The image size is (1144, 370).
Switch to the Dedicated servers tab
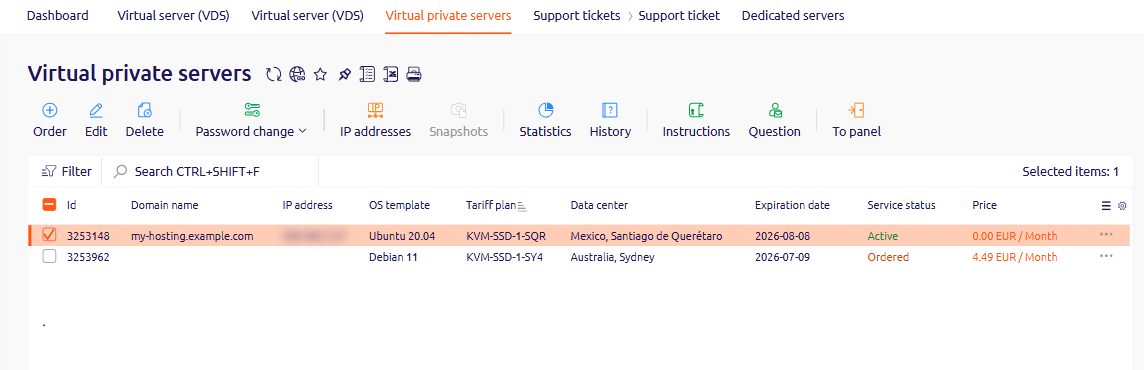793,15
